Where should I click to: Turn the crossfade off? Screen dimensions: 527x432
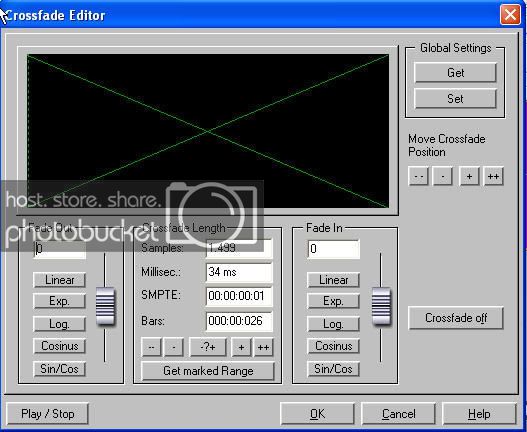[456, 318]
